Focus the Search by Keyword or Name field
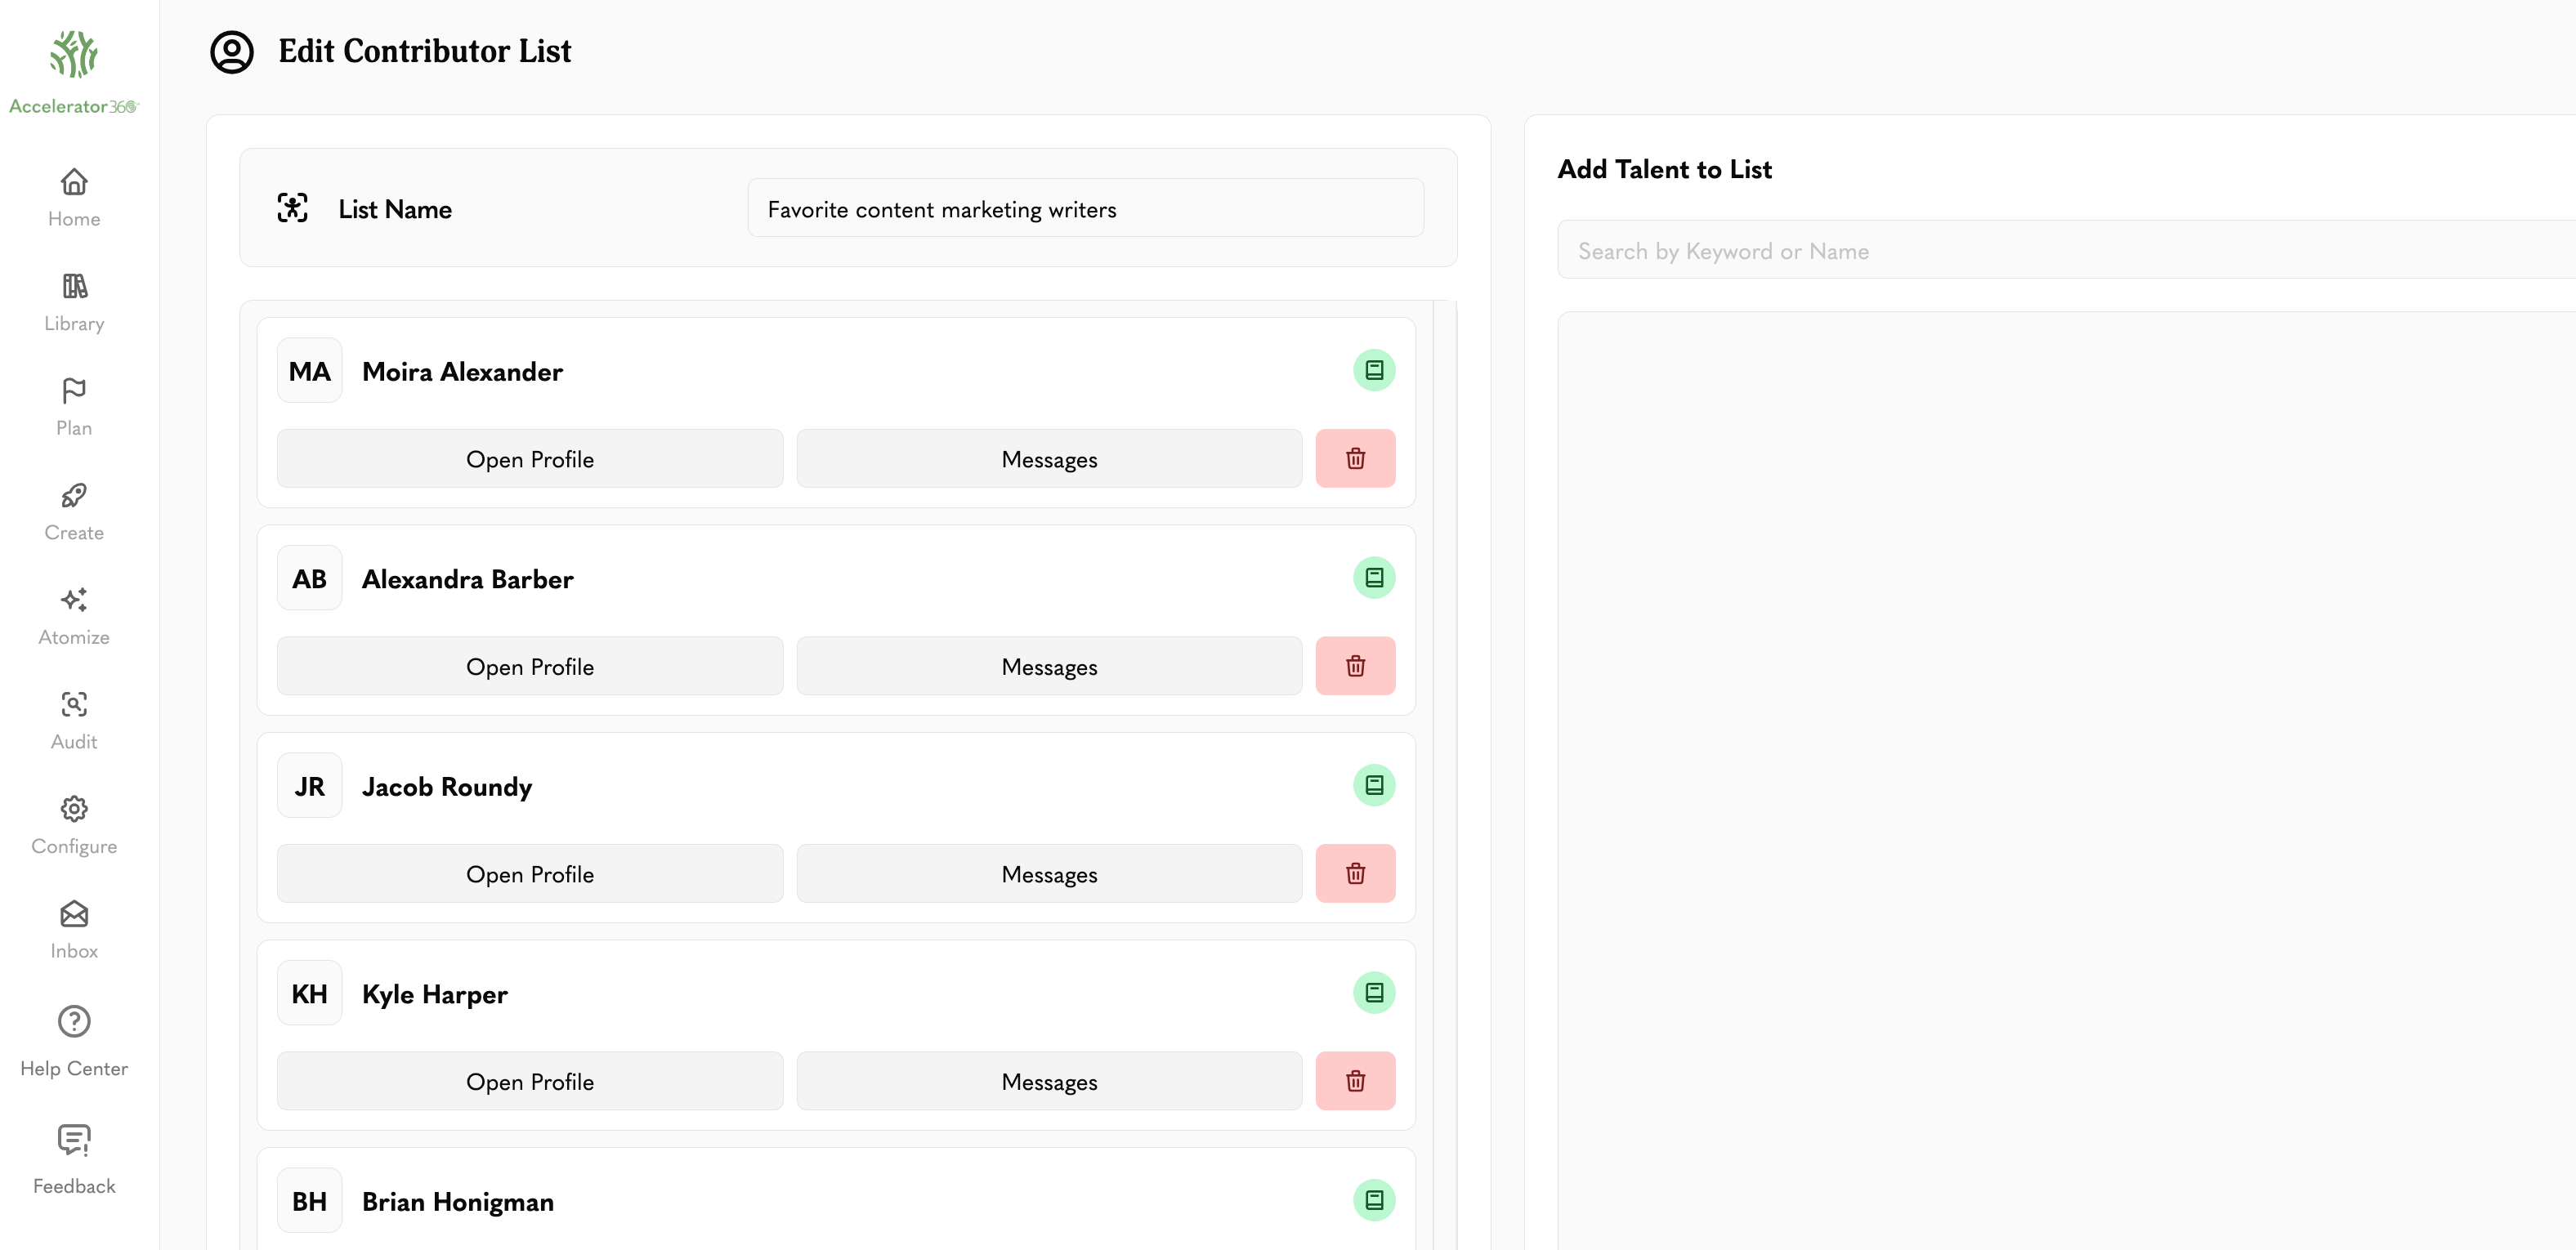The image size is (2576, 1250). point(2066,250)
